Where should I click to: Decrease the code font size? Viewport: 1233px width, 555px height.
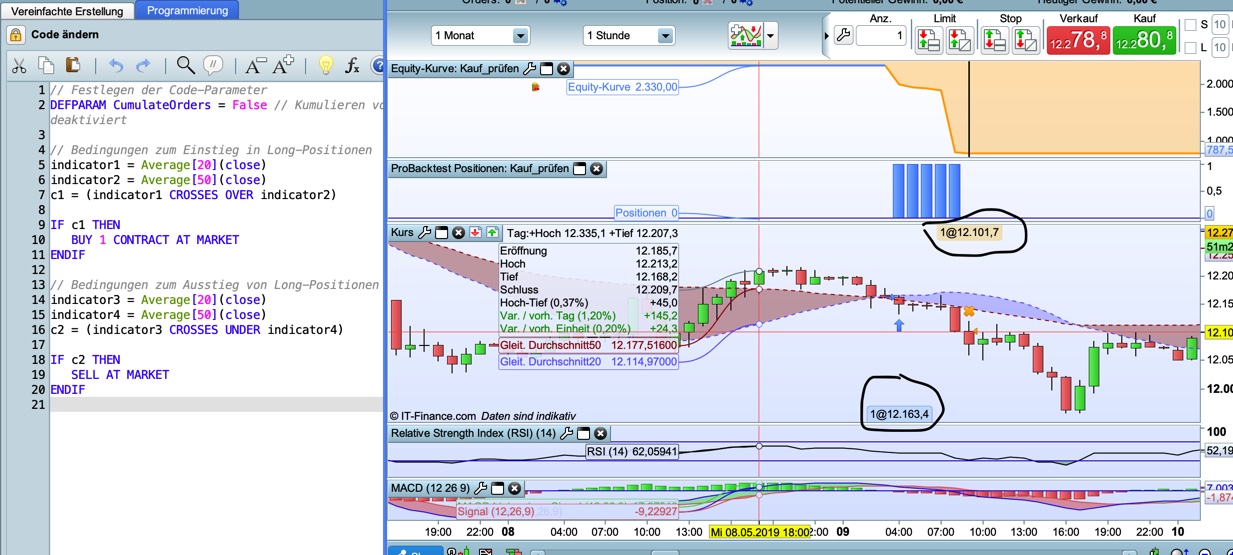pos(255,66)
